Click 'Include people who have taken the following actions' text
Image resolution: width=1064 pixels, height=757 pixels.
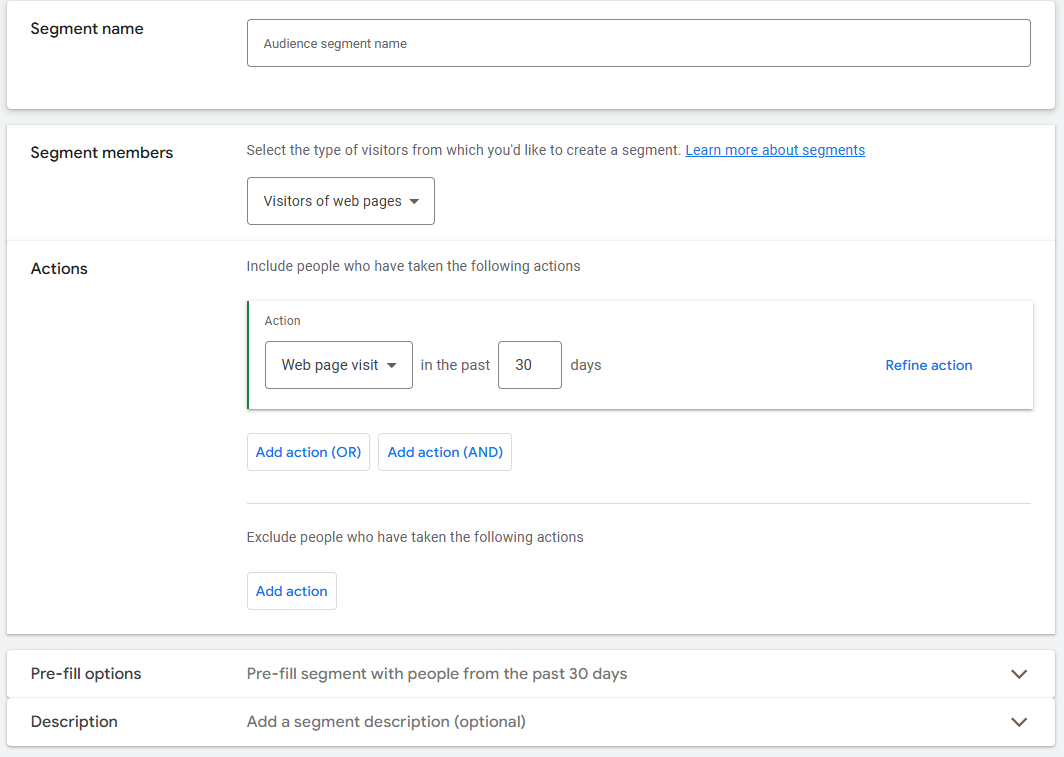[x=413, y=266]
